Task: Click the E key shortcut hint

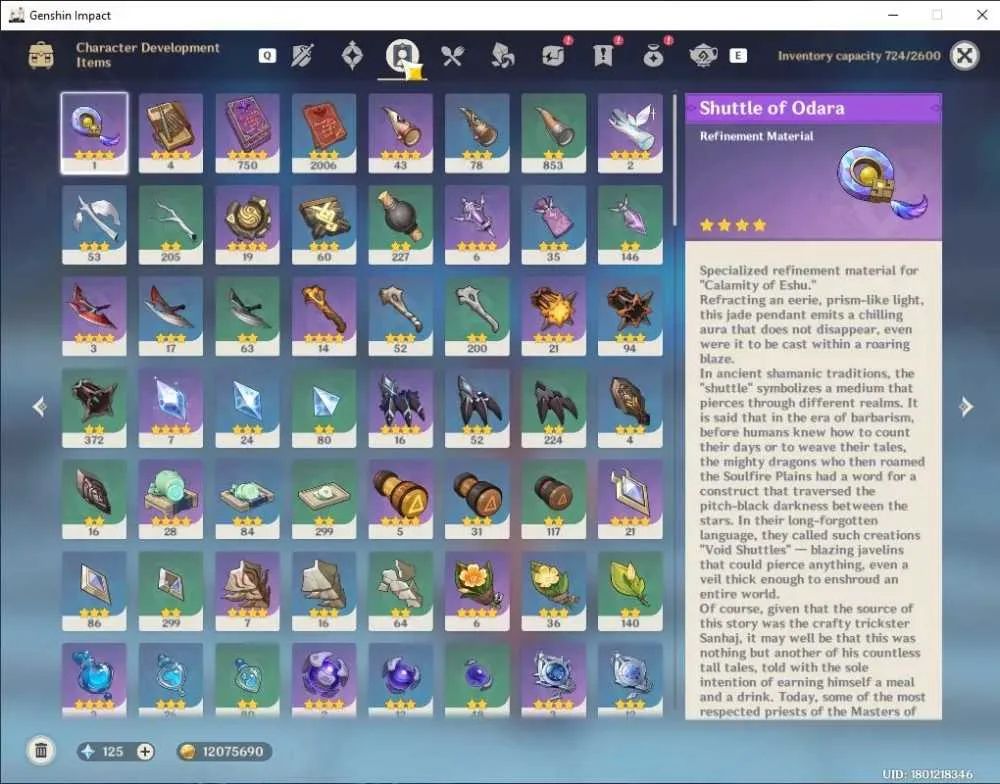Action: 738,56
